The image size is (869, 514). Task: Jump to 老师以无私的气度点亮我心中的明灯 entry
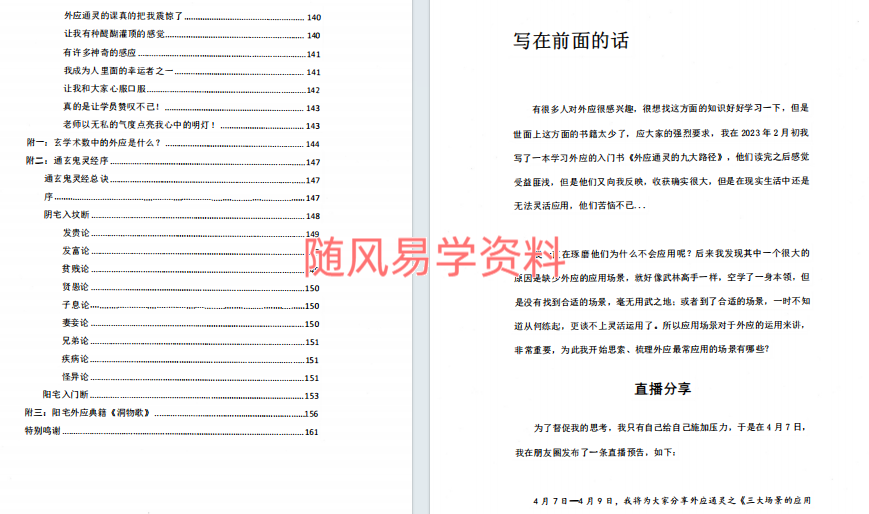point(139,126)
